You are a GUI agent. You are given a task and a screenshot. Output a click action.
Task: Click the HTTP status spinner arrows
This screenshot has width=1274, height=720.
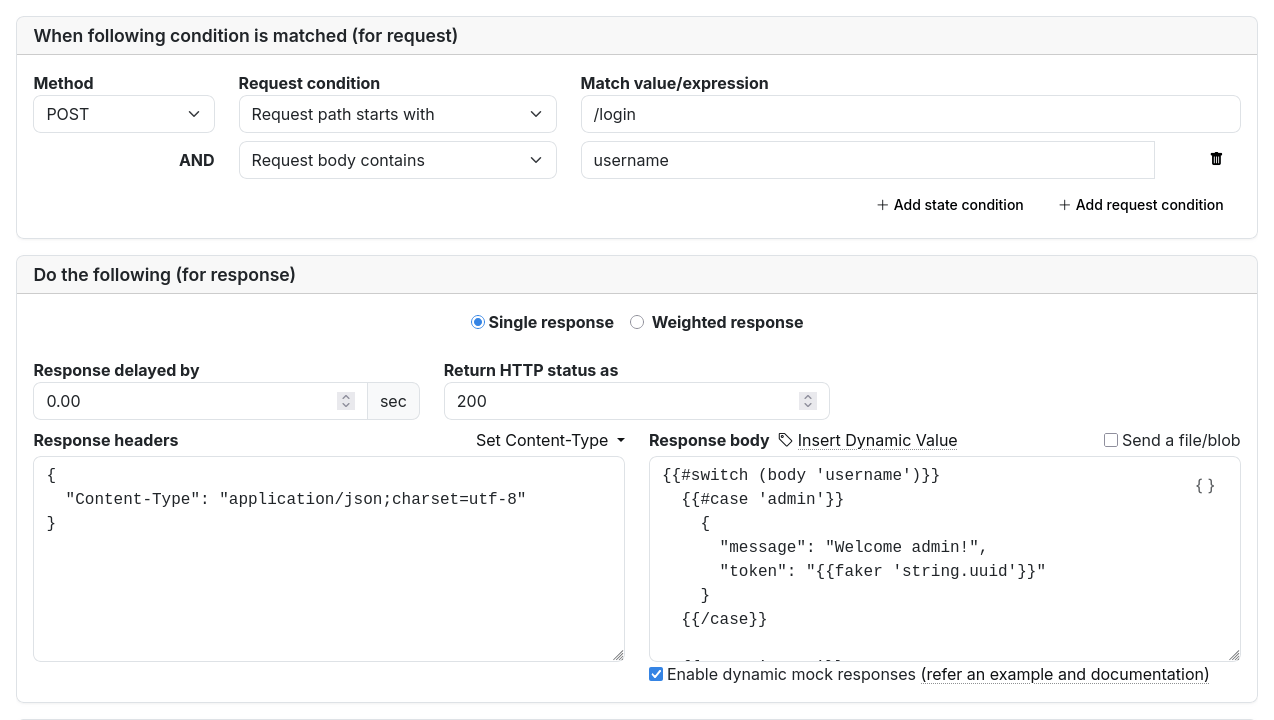pos(808,401)
